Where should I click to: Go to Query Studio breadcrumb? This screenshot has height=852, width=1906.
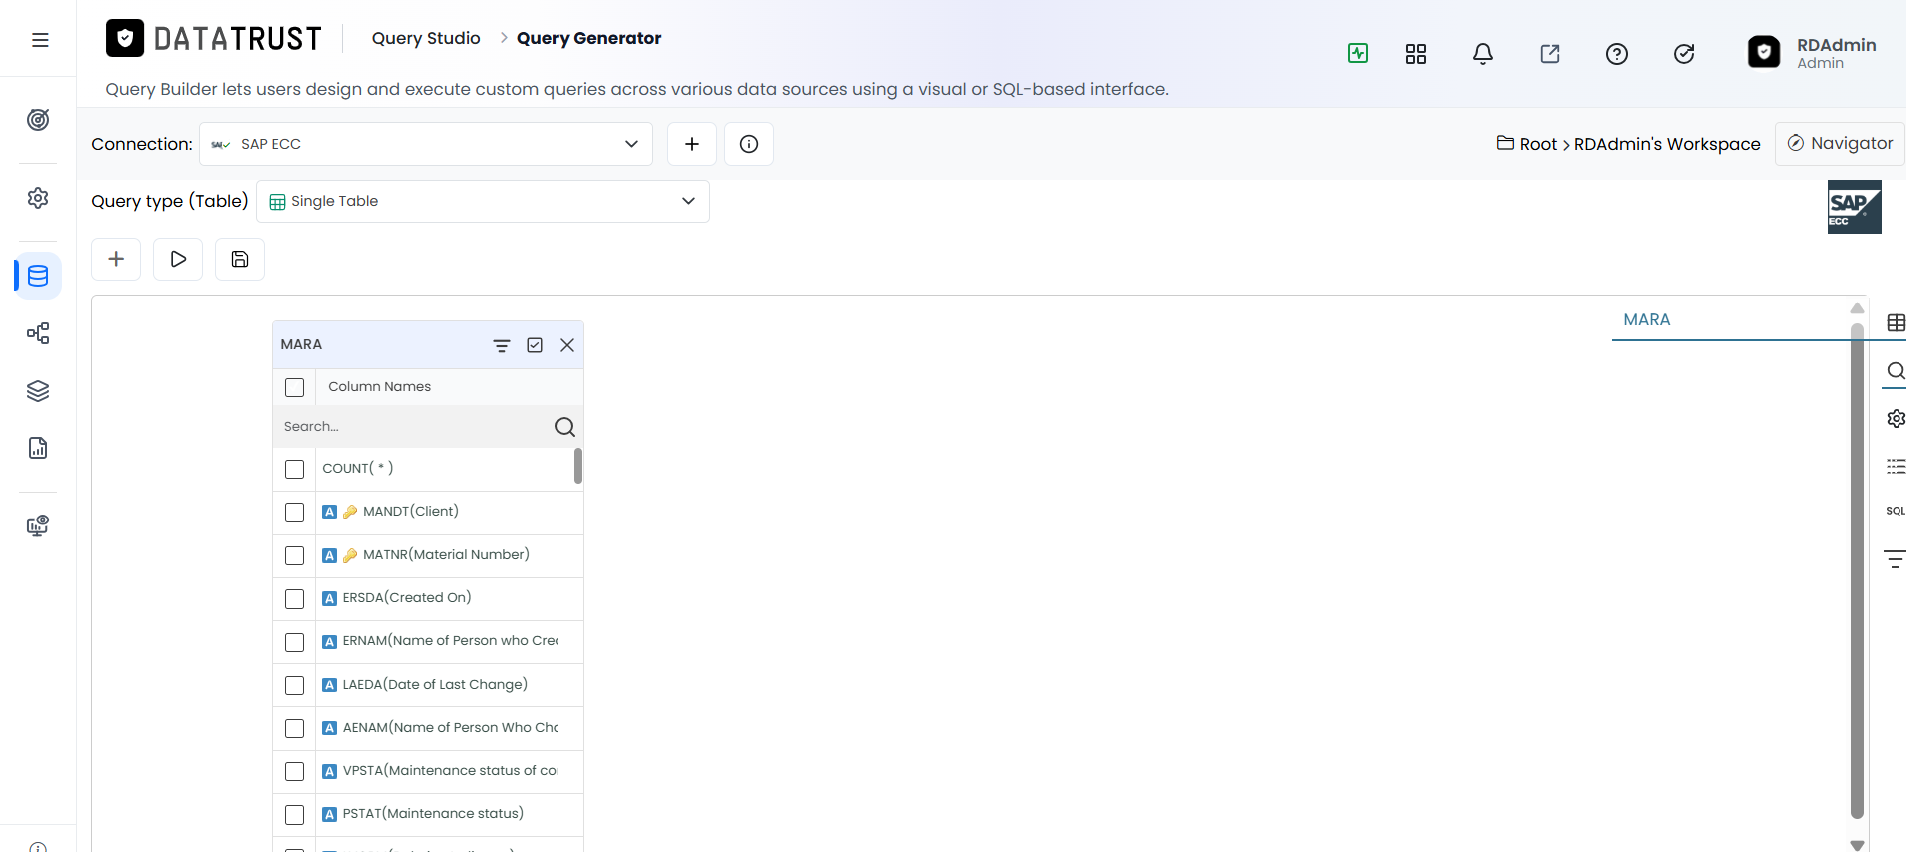426,38
